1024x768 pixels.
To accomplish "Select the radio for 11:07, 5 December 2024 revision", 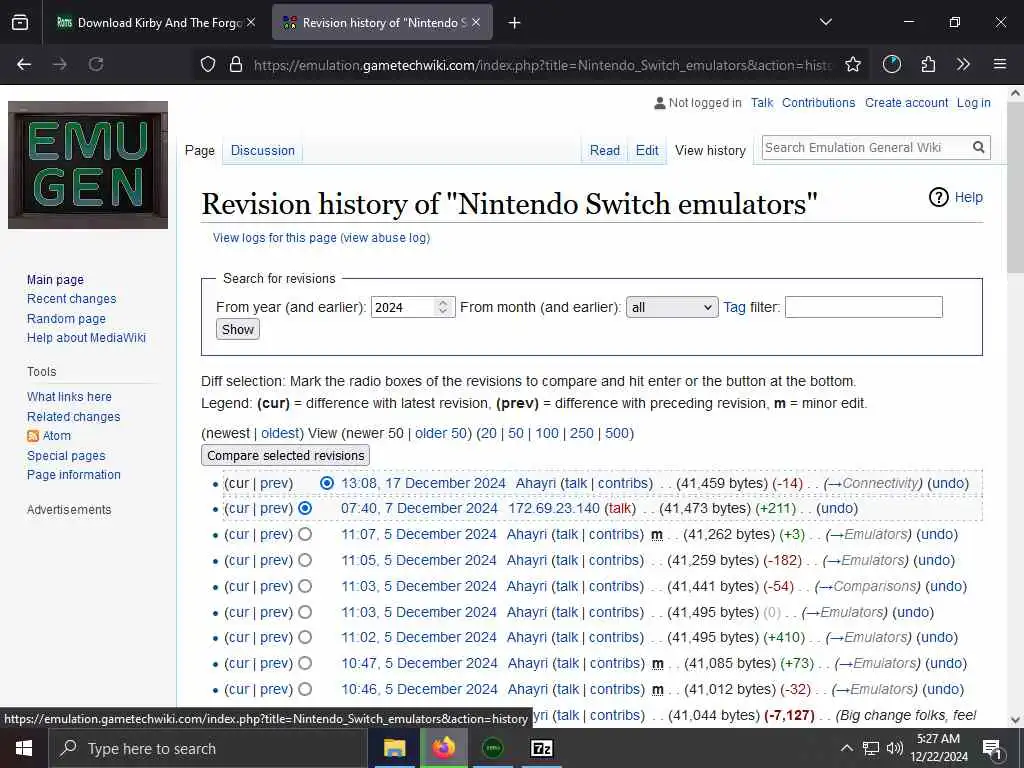I will 305,534.
